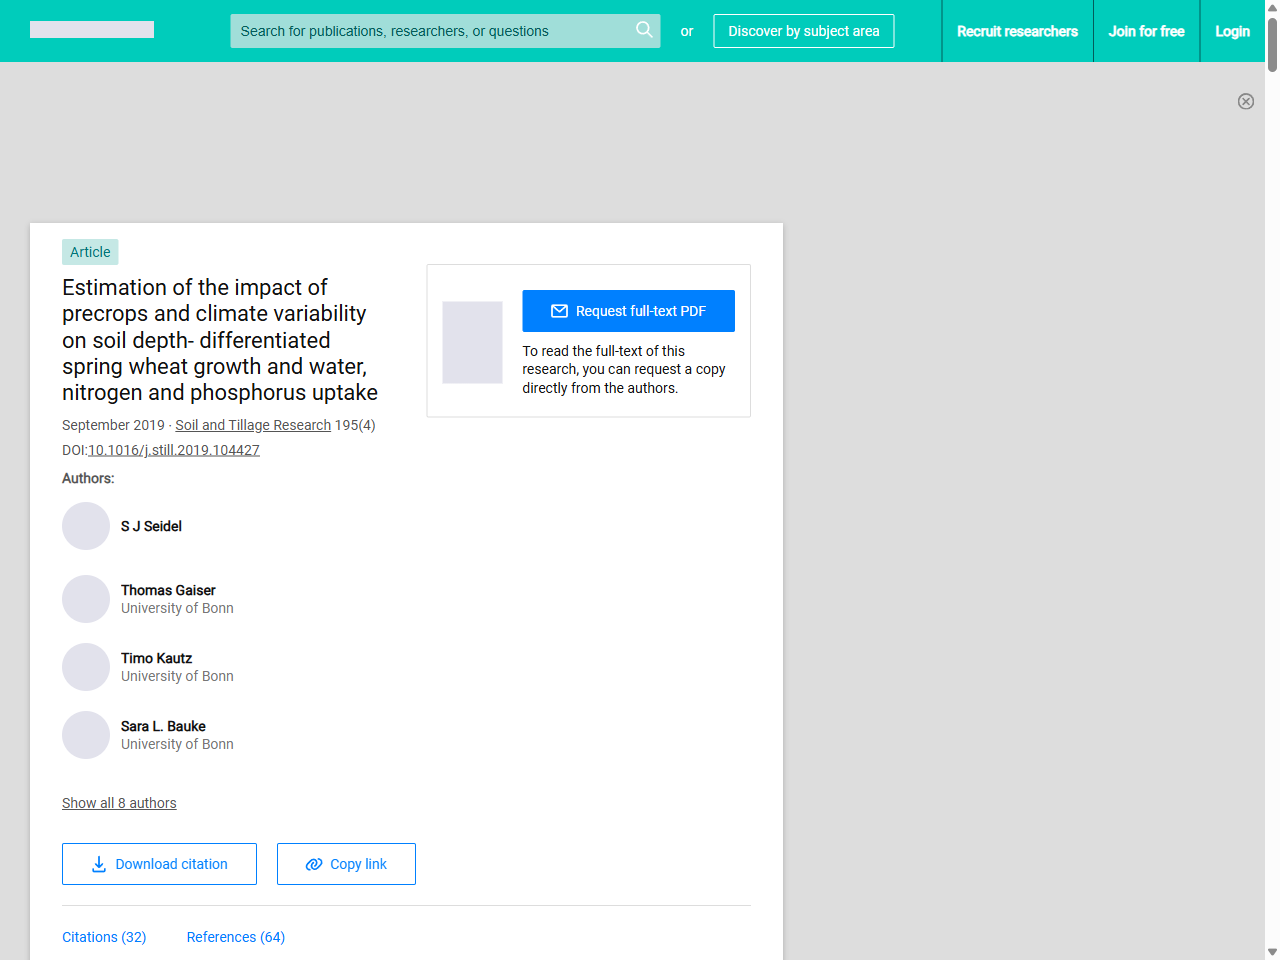Open S J Seidel's profile avatar
This screenshot has width=1280, height=960.
[85, 525]
